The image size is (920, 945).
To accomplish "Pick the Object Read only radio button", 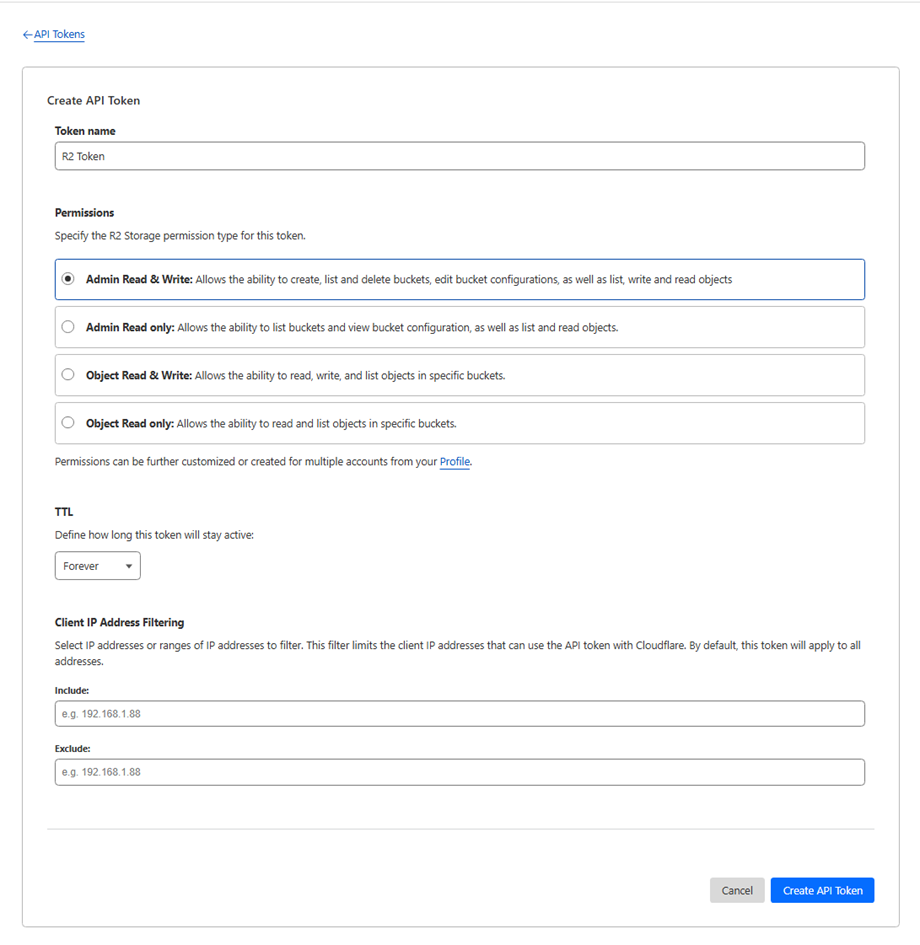I will [68, 423].
